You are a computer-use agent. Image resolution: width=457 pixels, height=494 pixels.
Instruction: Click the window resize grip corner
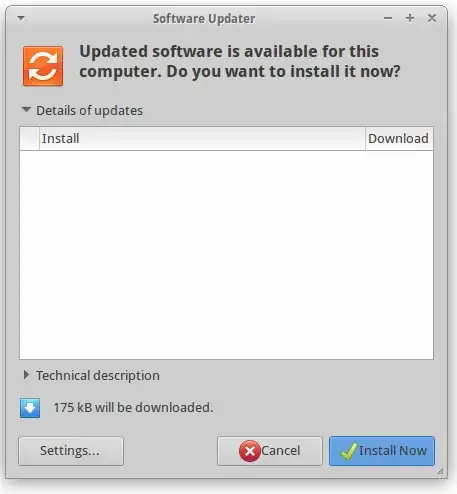(x=440, y=471)
